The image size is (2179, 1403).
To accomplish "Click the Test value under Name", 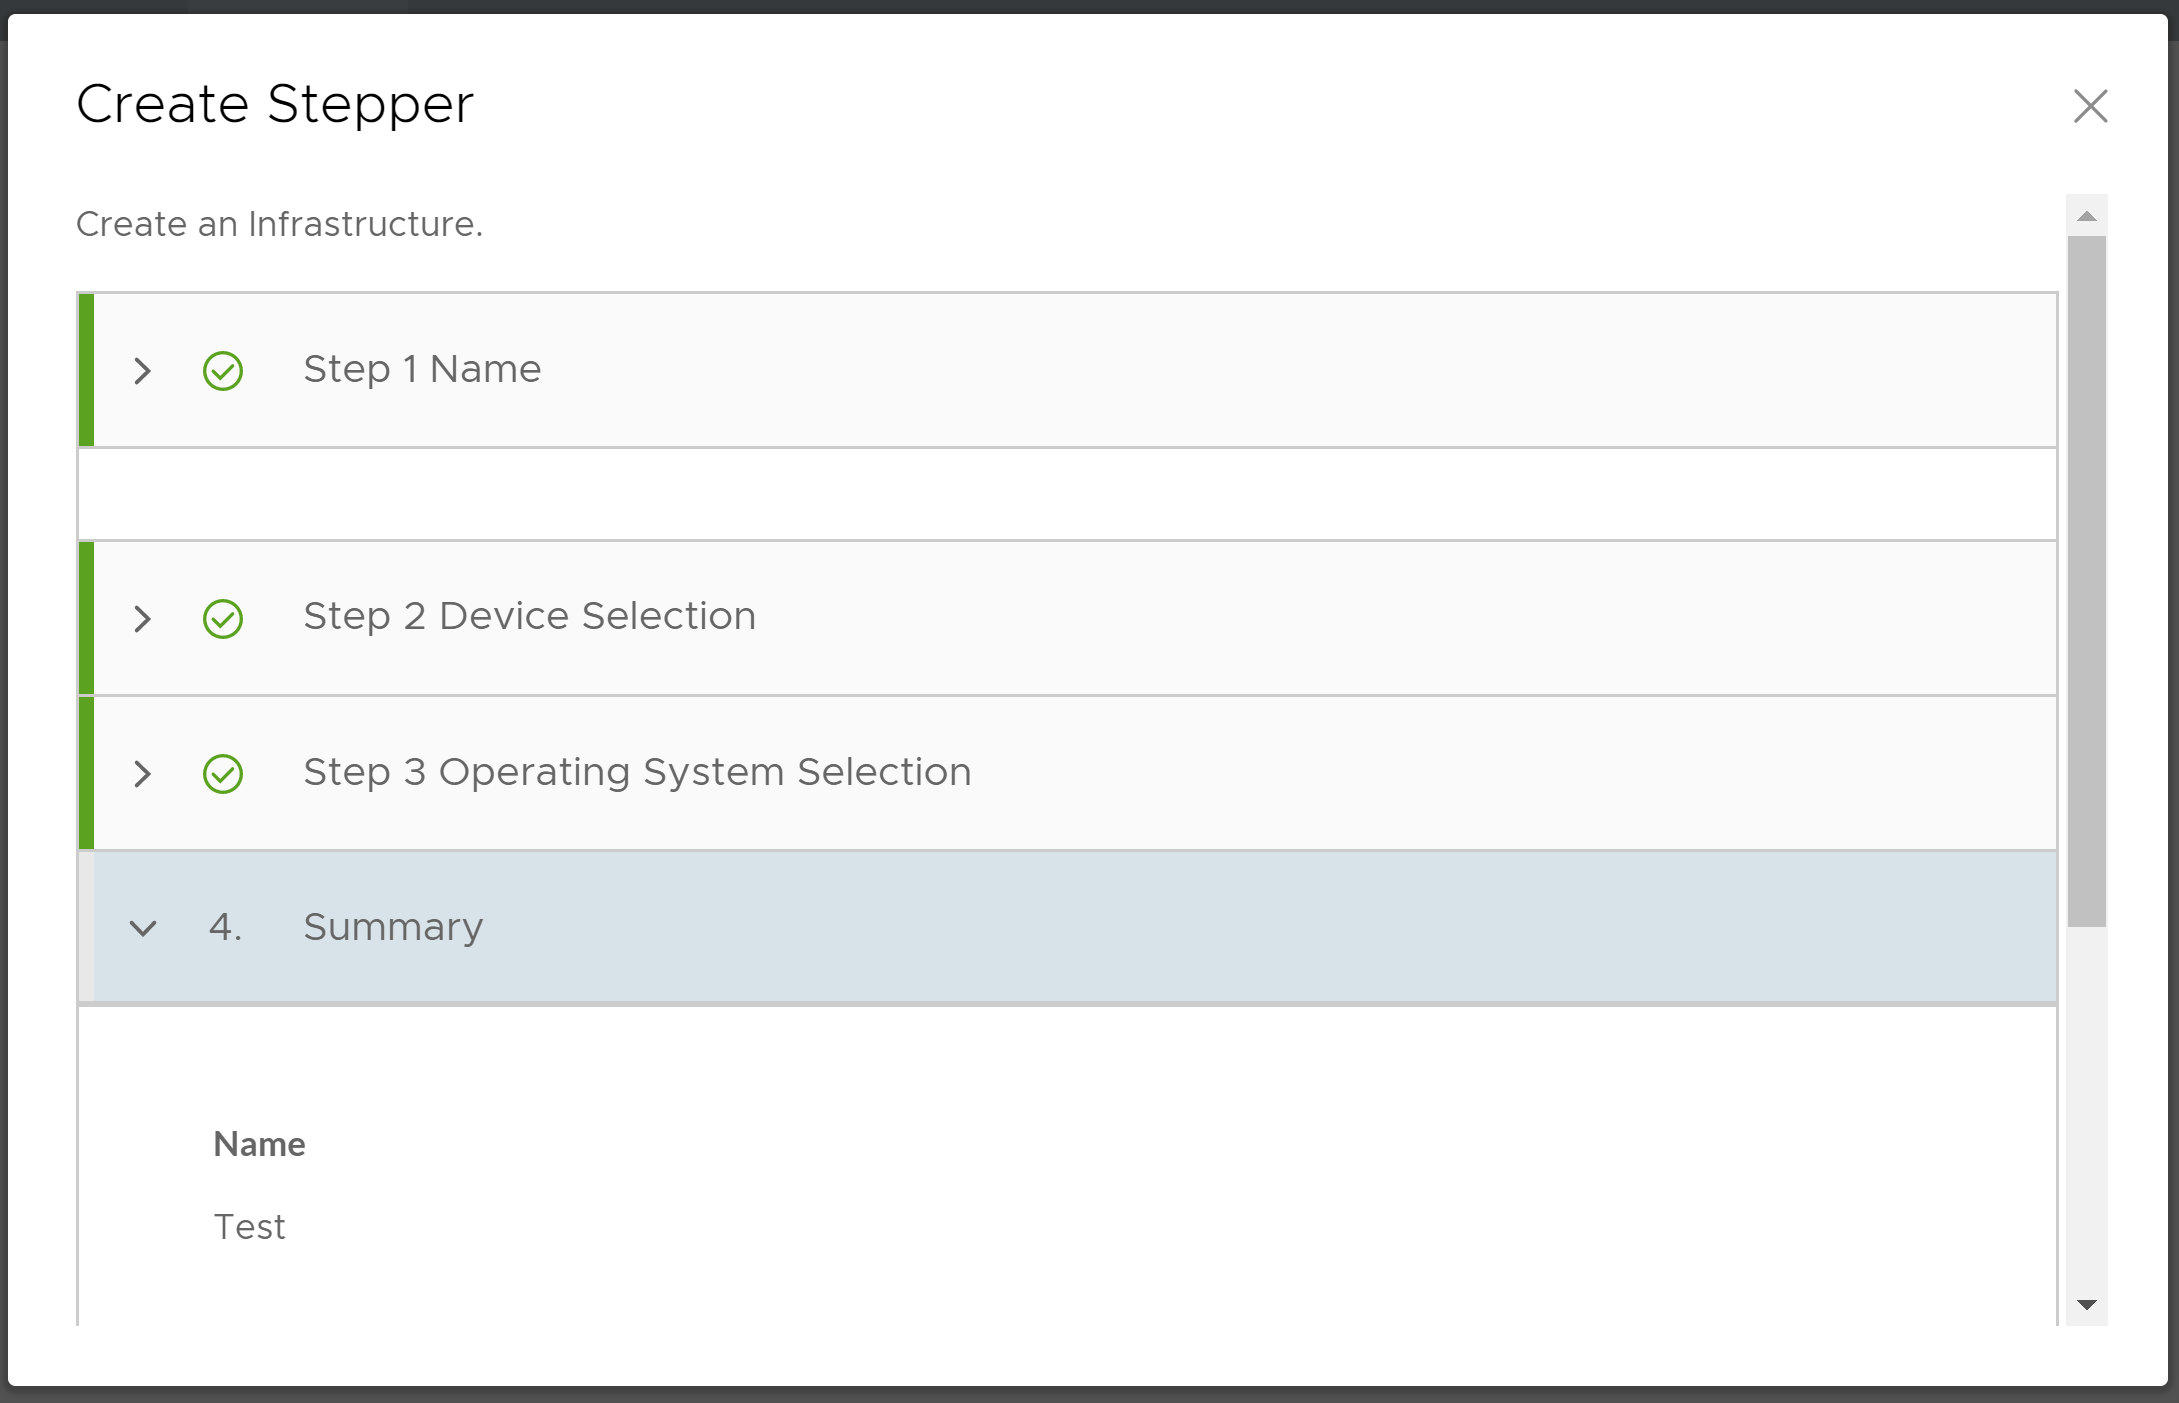I will [250, 1227].
